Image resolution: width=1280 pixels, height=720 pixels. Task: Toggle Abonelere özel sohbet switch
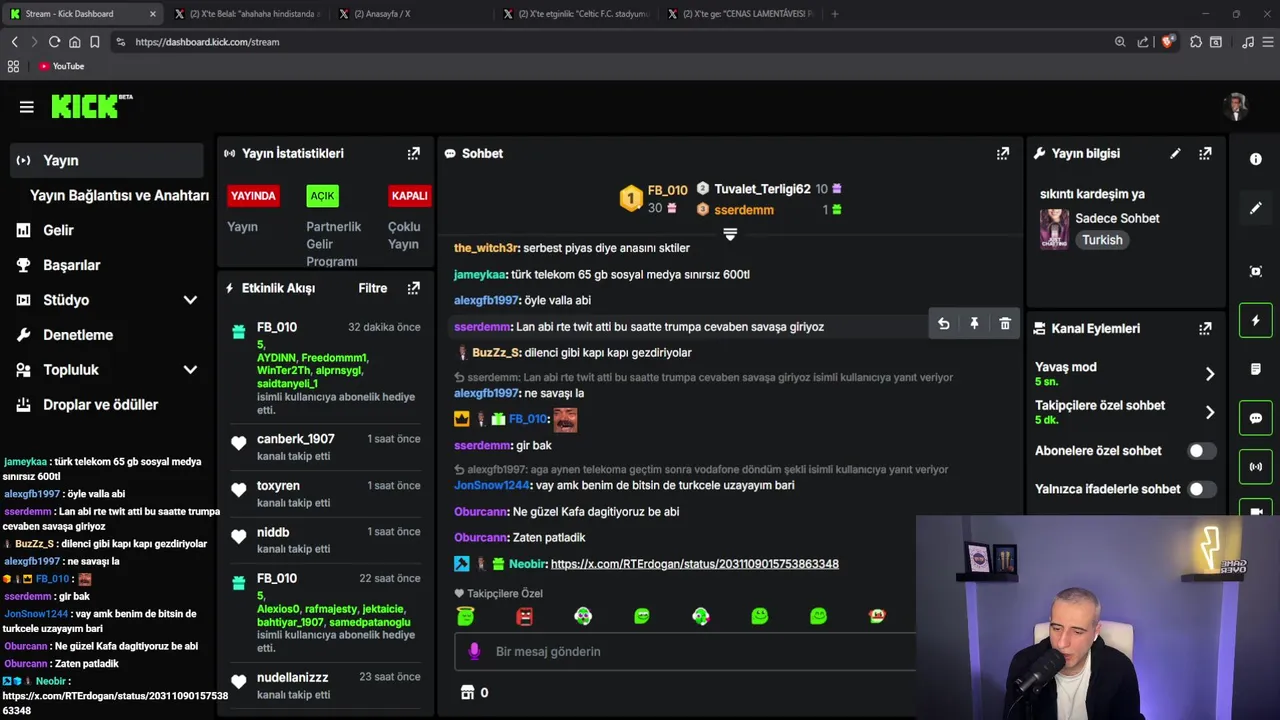1201,451
